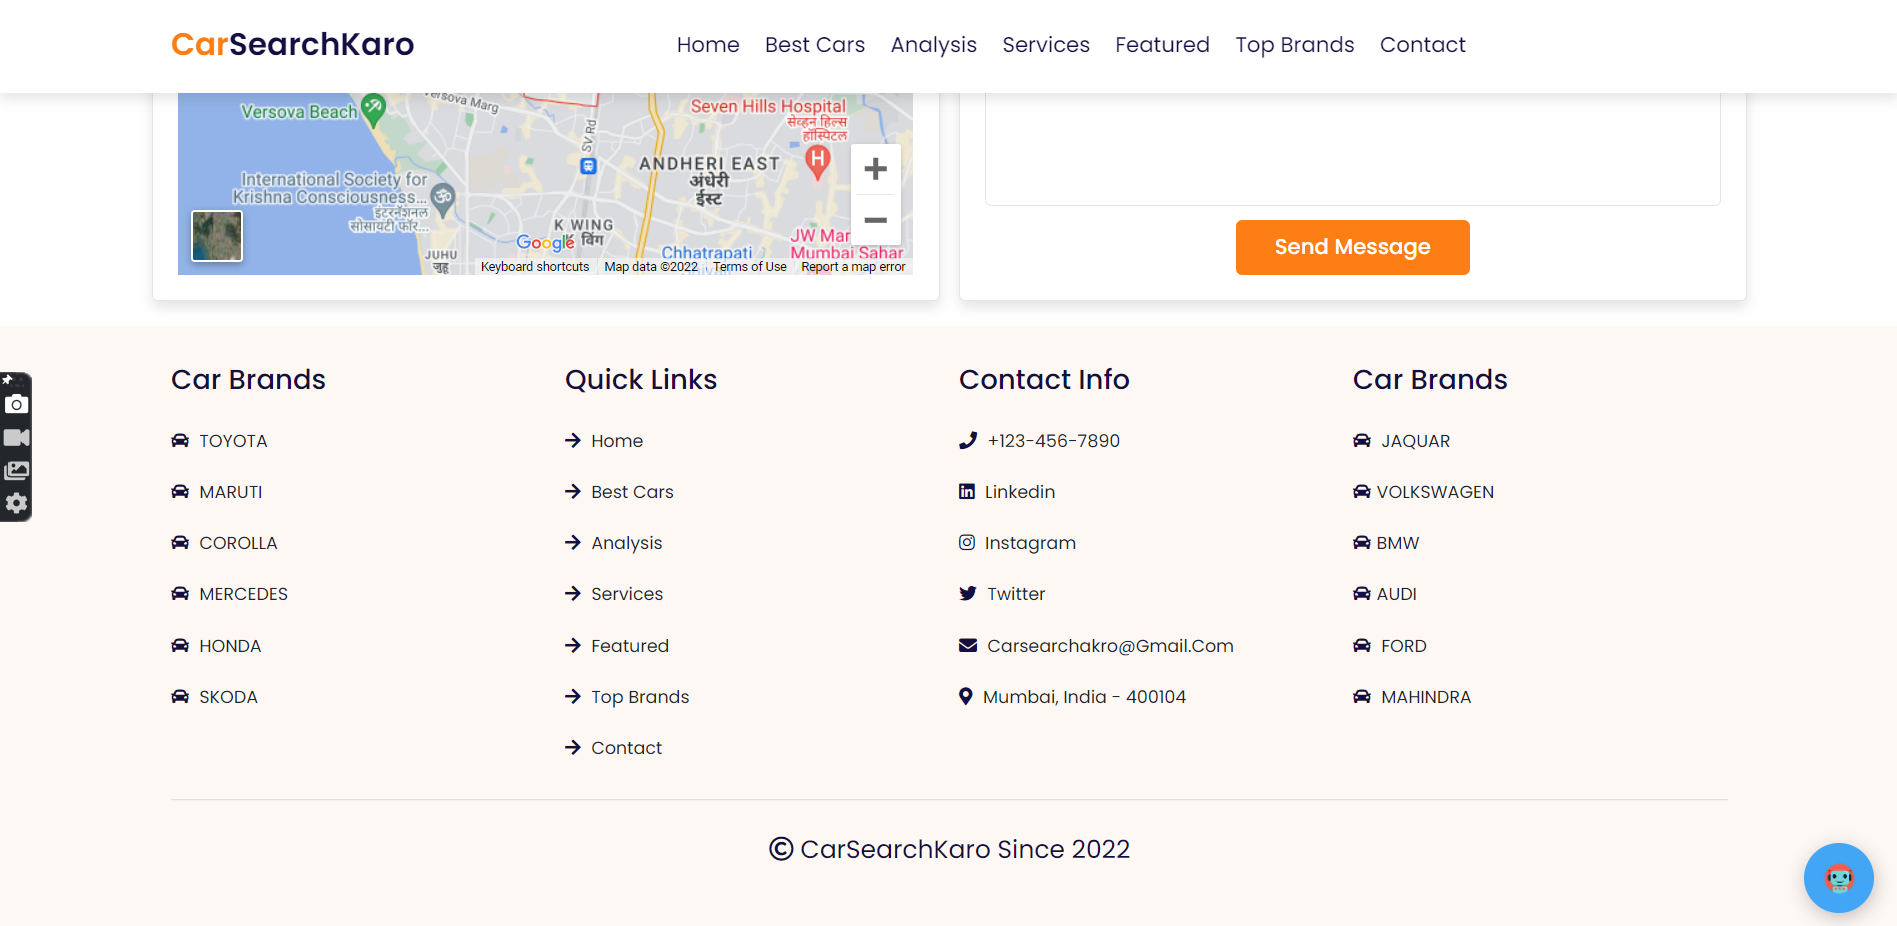Open Analysis in the top navigation
Screen dimensions: 1897x926
[934, 45]
